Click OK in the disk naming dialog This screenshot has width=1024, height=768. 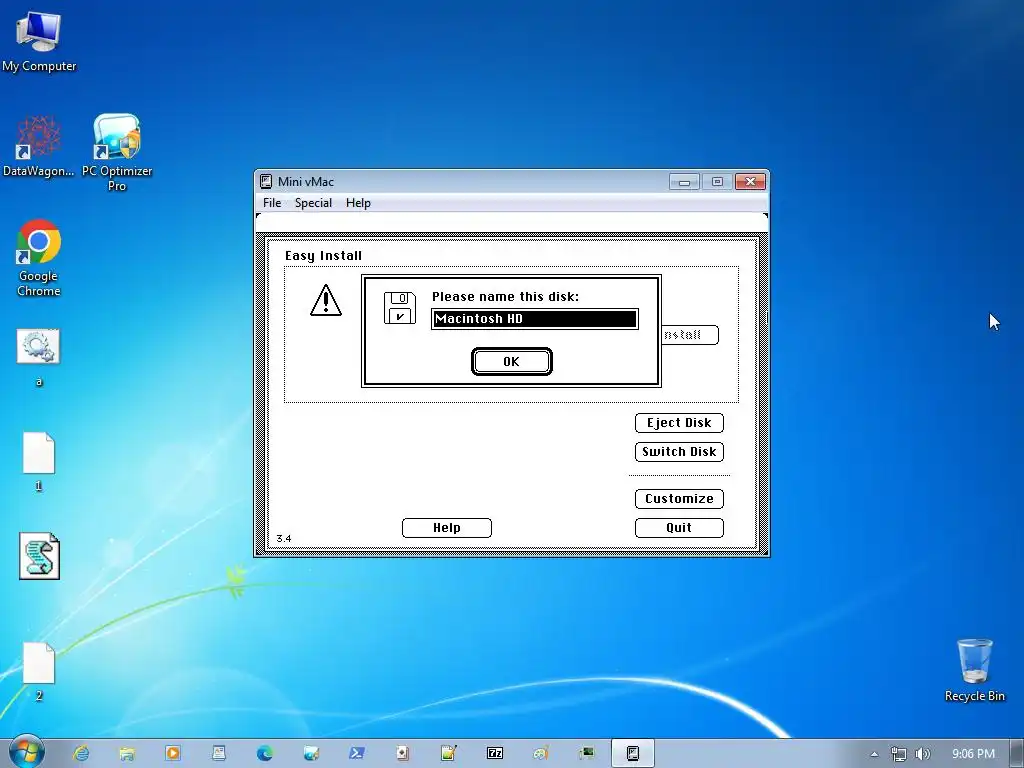coord(511,362)
